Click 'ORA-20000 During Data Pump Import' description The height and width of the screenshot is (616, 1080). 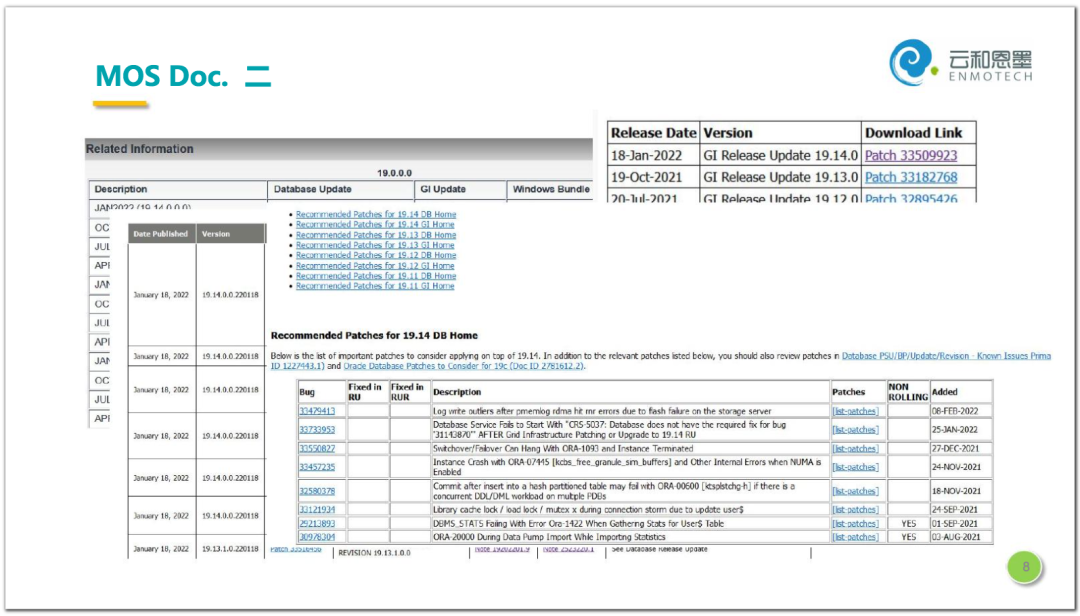pyautogui.click(x=549, y=537)
